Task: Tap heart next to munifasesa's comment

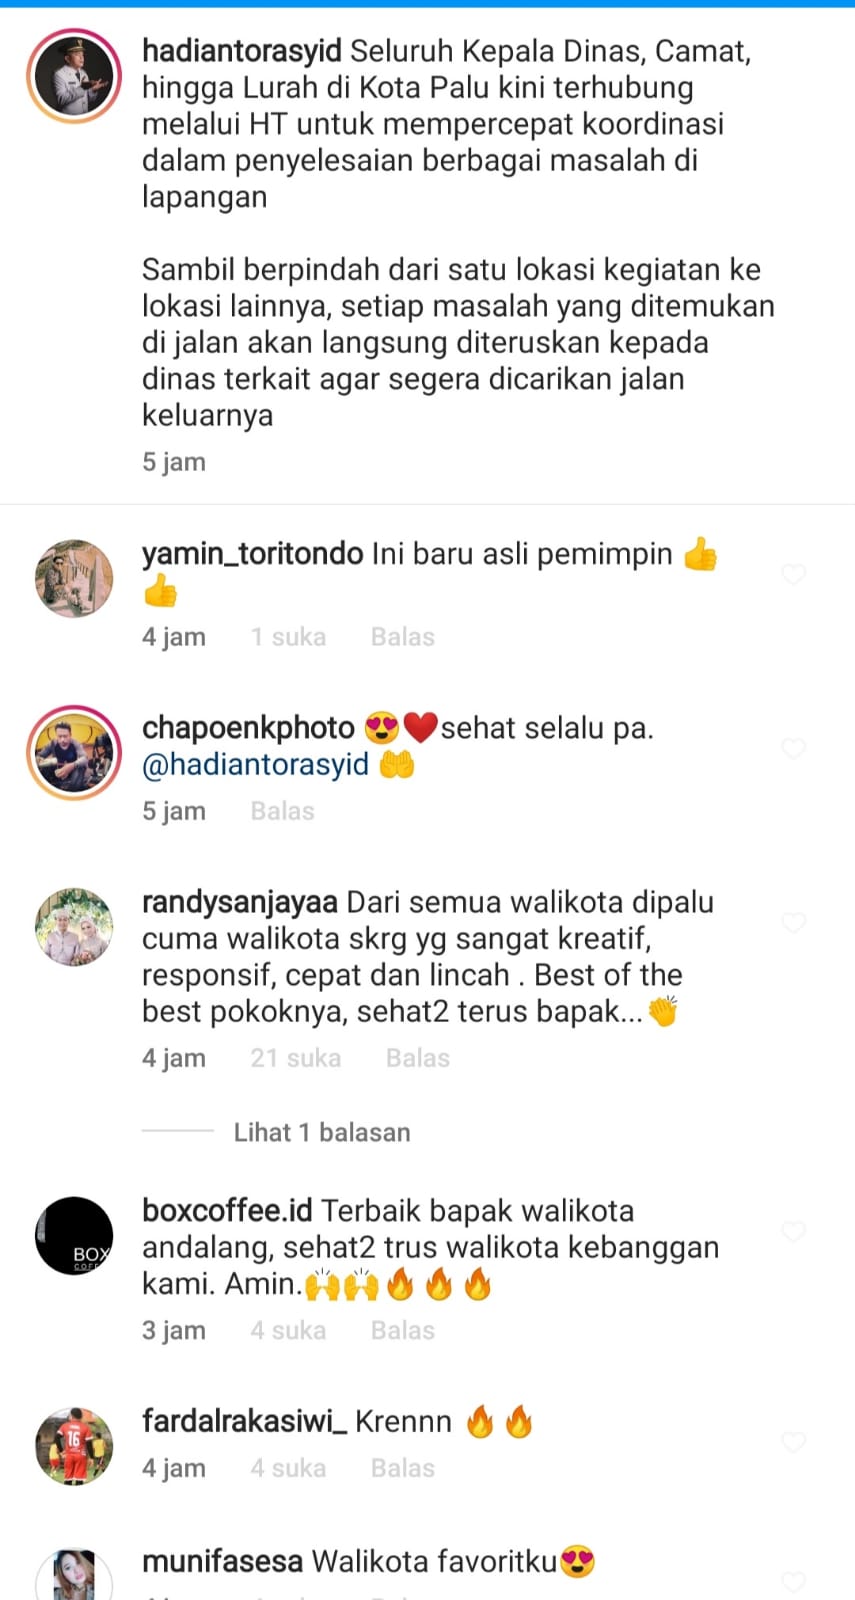Action: click(x=793, y=1582)
